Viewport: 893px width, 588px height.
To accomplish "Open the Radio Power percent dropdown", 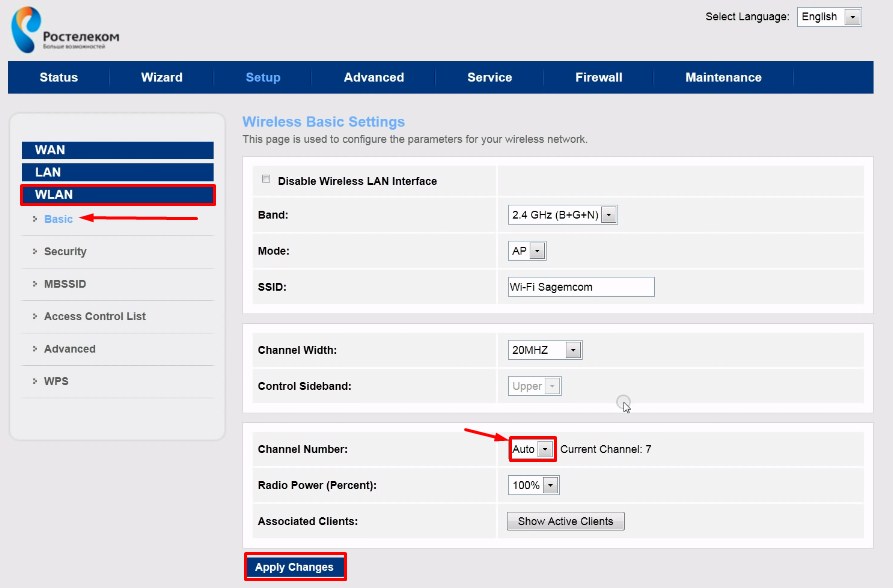I will (x=533, y=485).
